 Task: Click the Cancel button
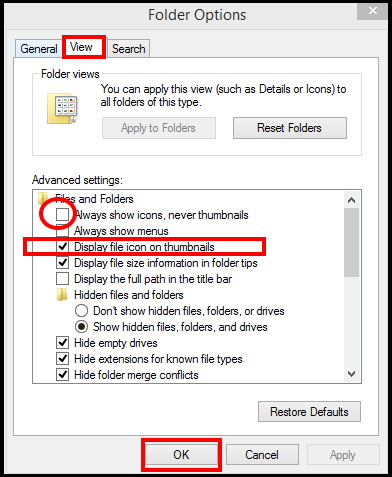[262, 455]
